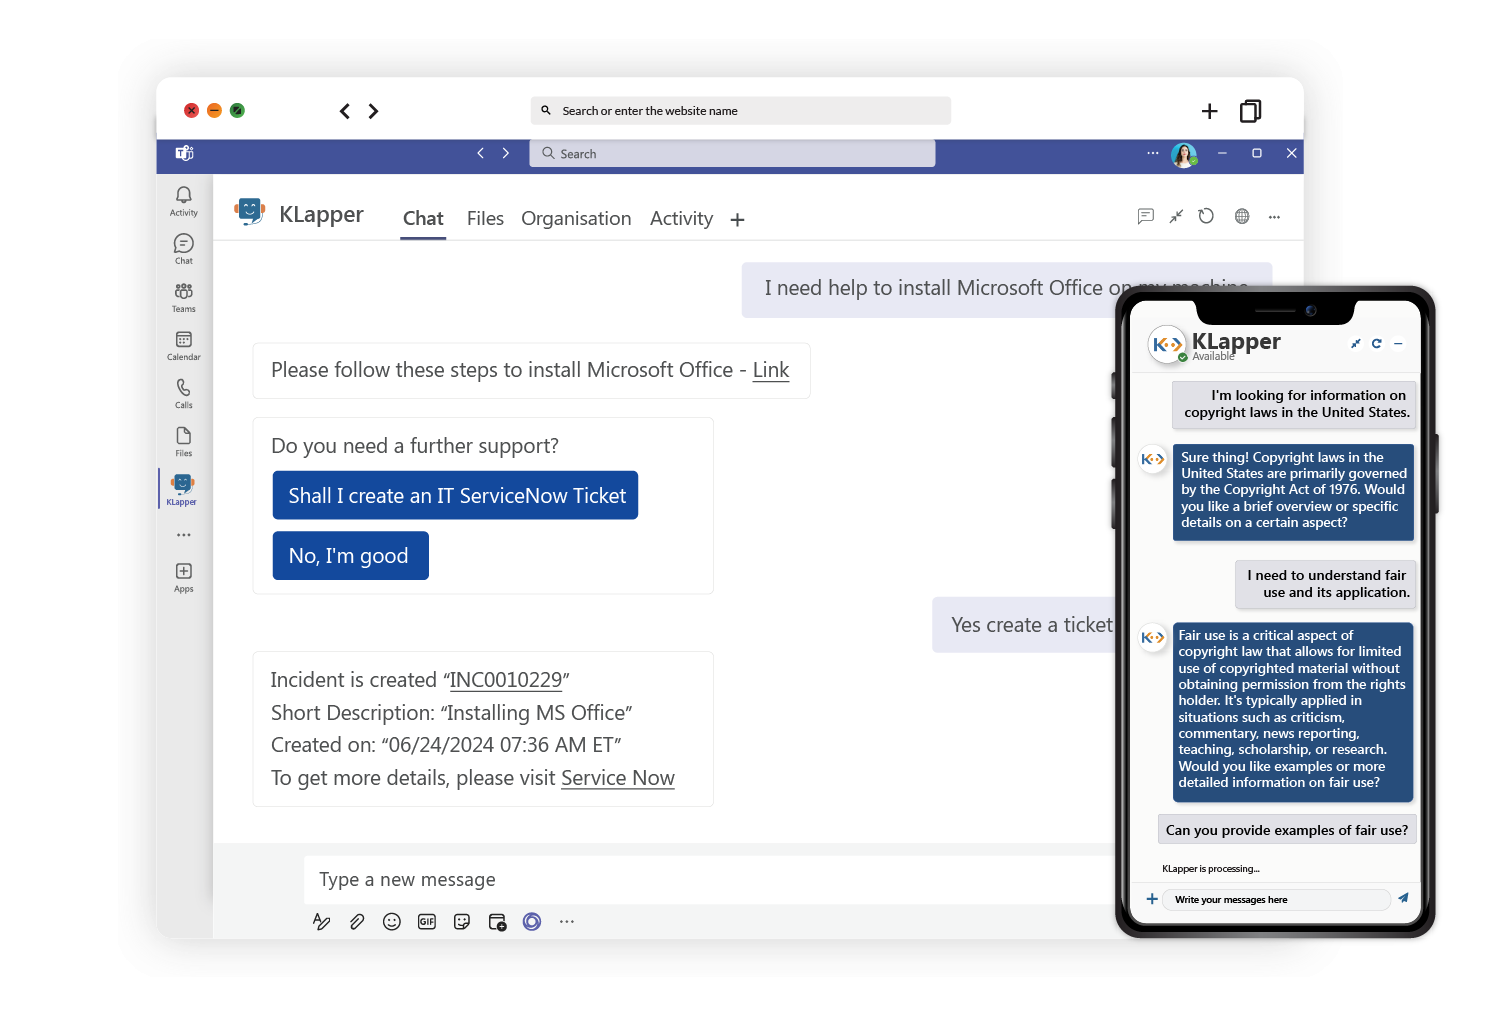Minimize the phone KLapper chat widget

[x=1398, y=343]
